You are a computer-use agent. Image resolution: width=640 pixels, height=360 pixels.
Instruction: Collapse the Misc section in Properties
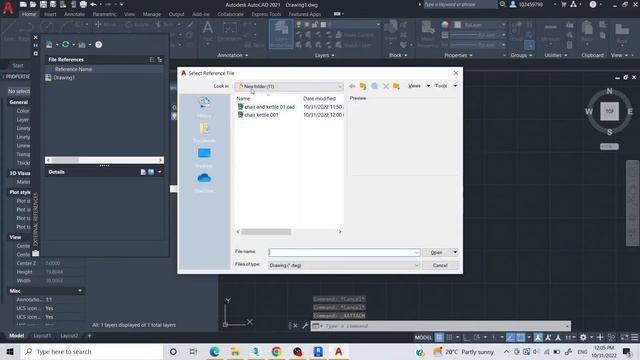click(80, 291)
